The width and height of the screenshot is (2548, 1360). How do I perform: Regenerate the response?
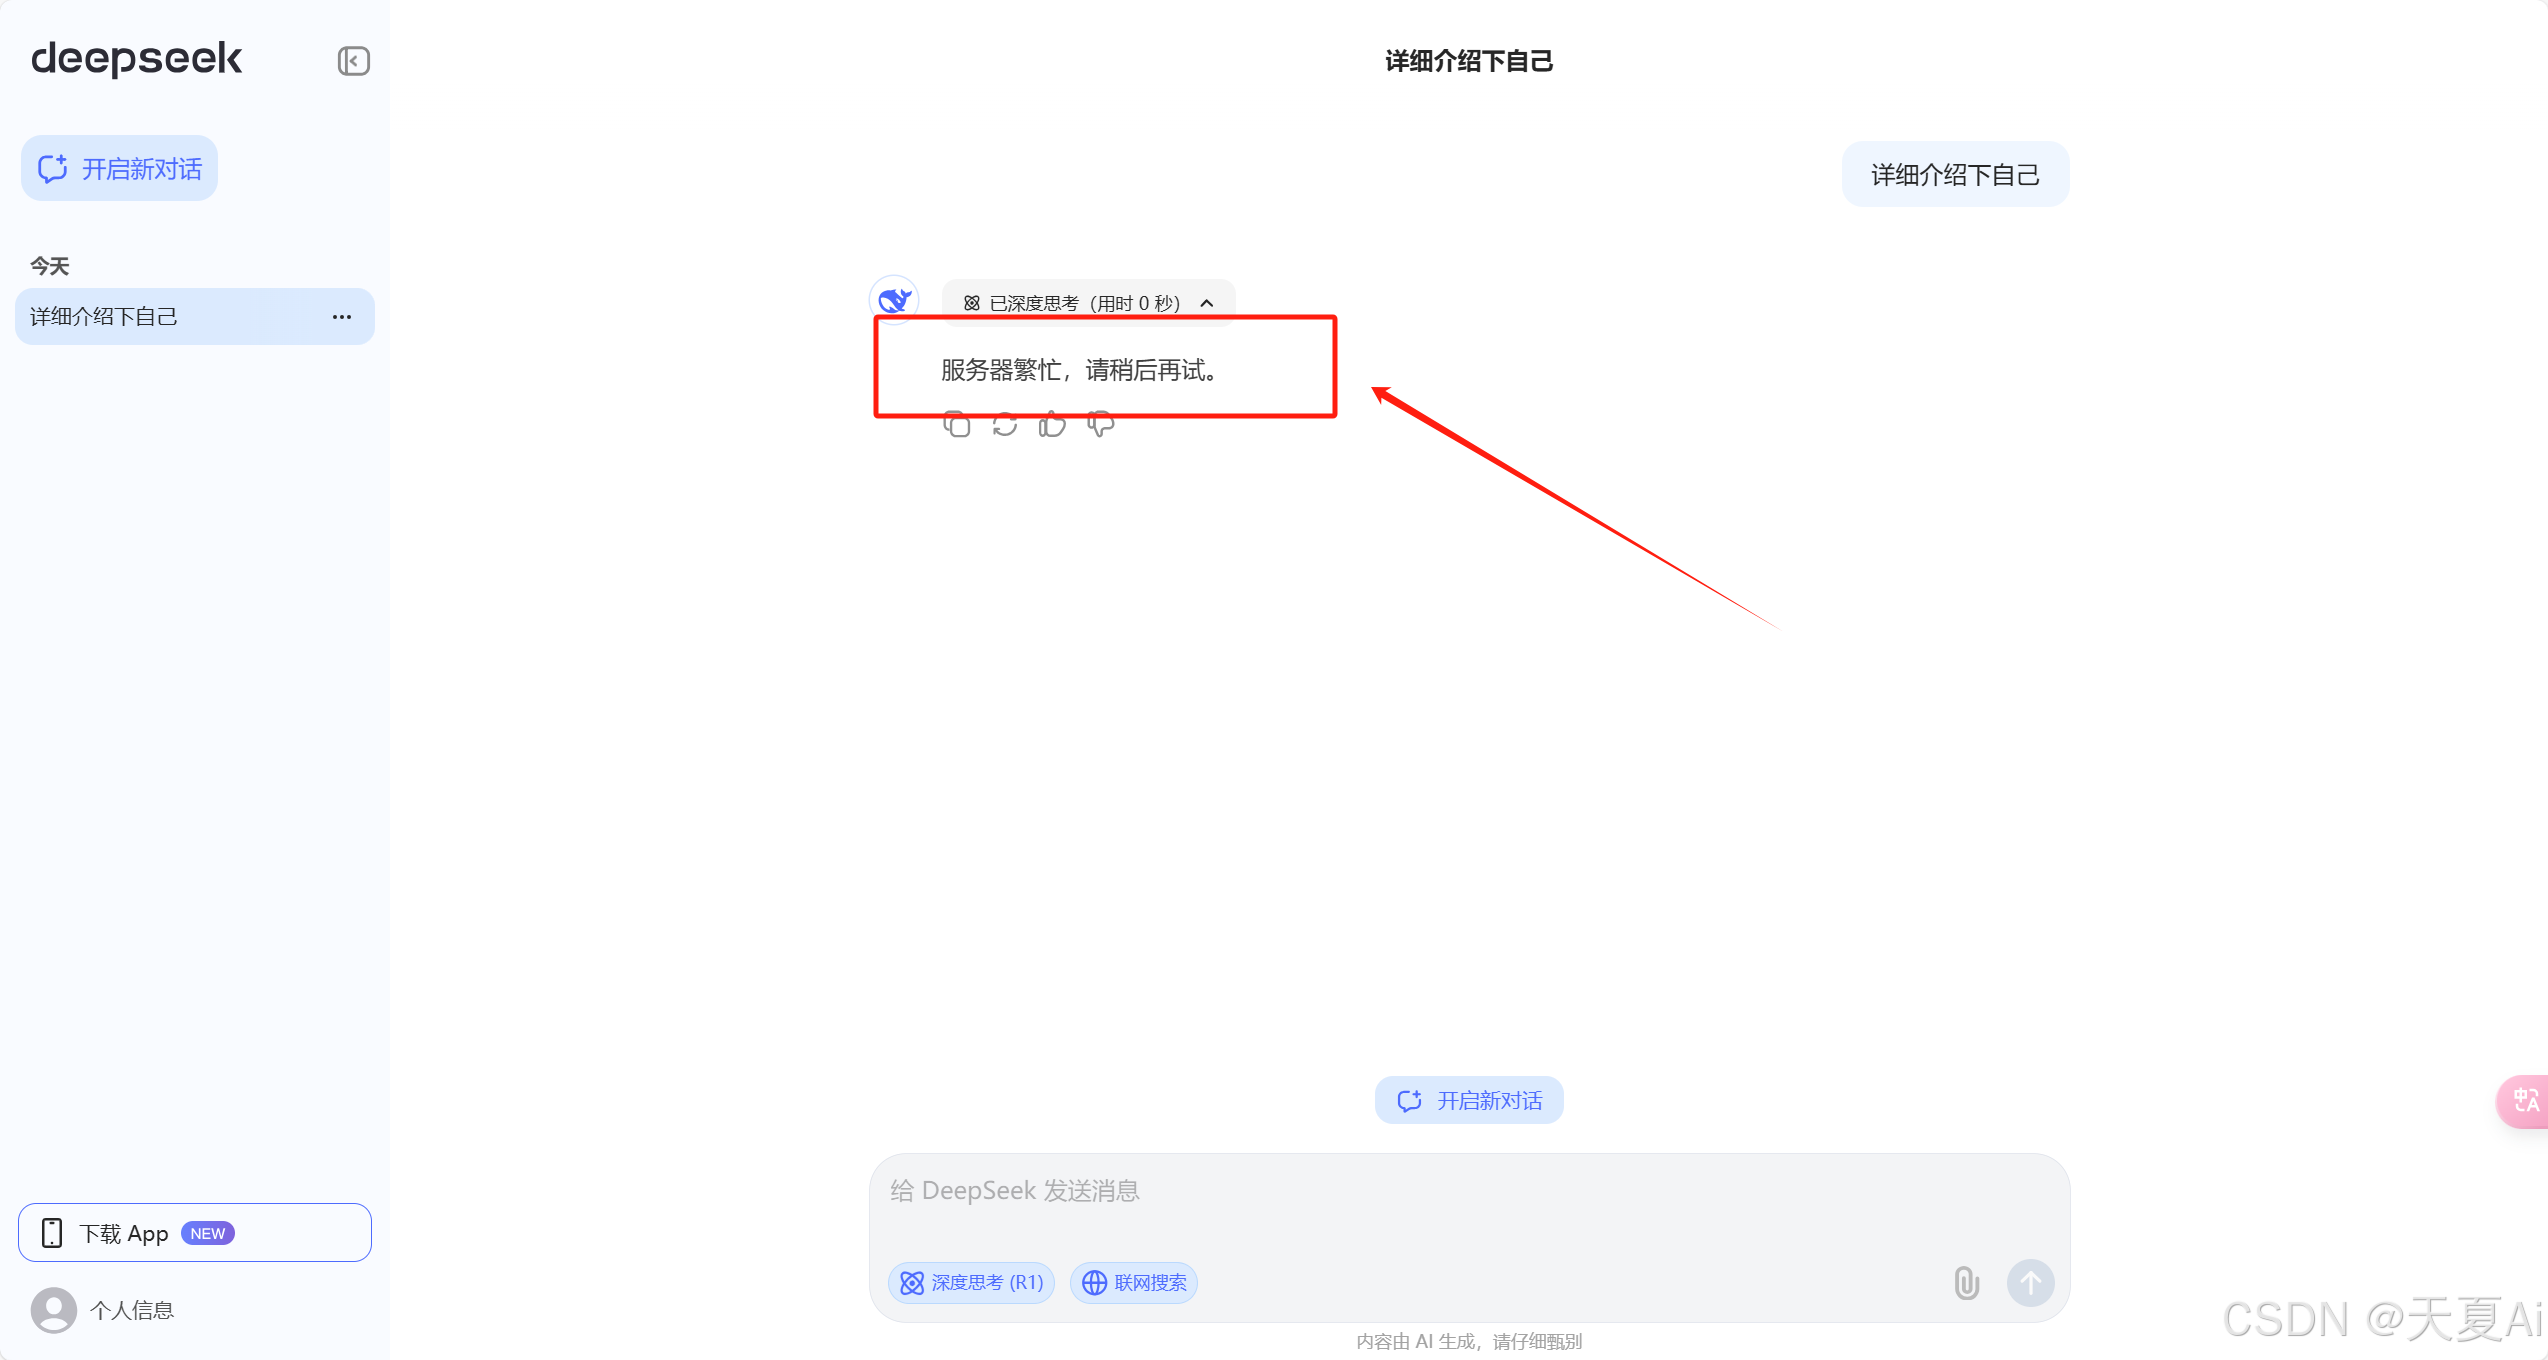1005,426
